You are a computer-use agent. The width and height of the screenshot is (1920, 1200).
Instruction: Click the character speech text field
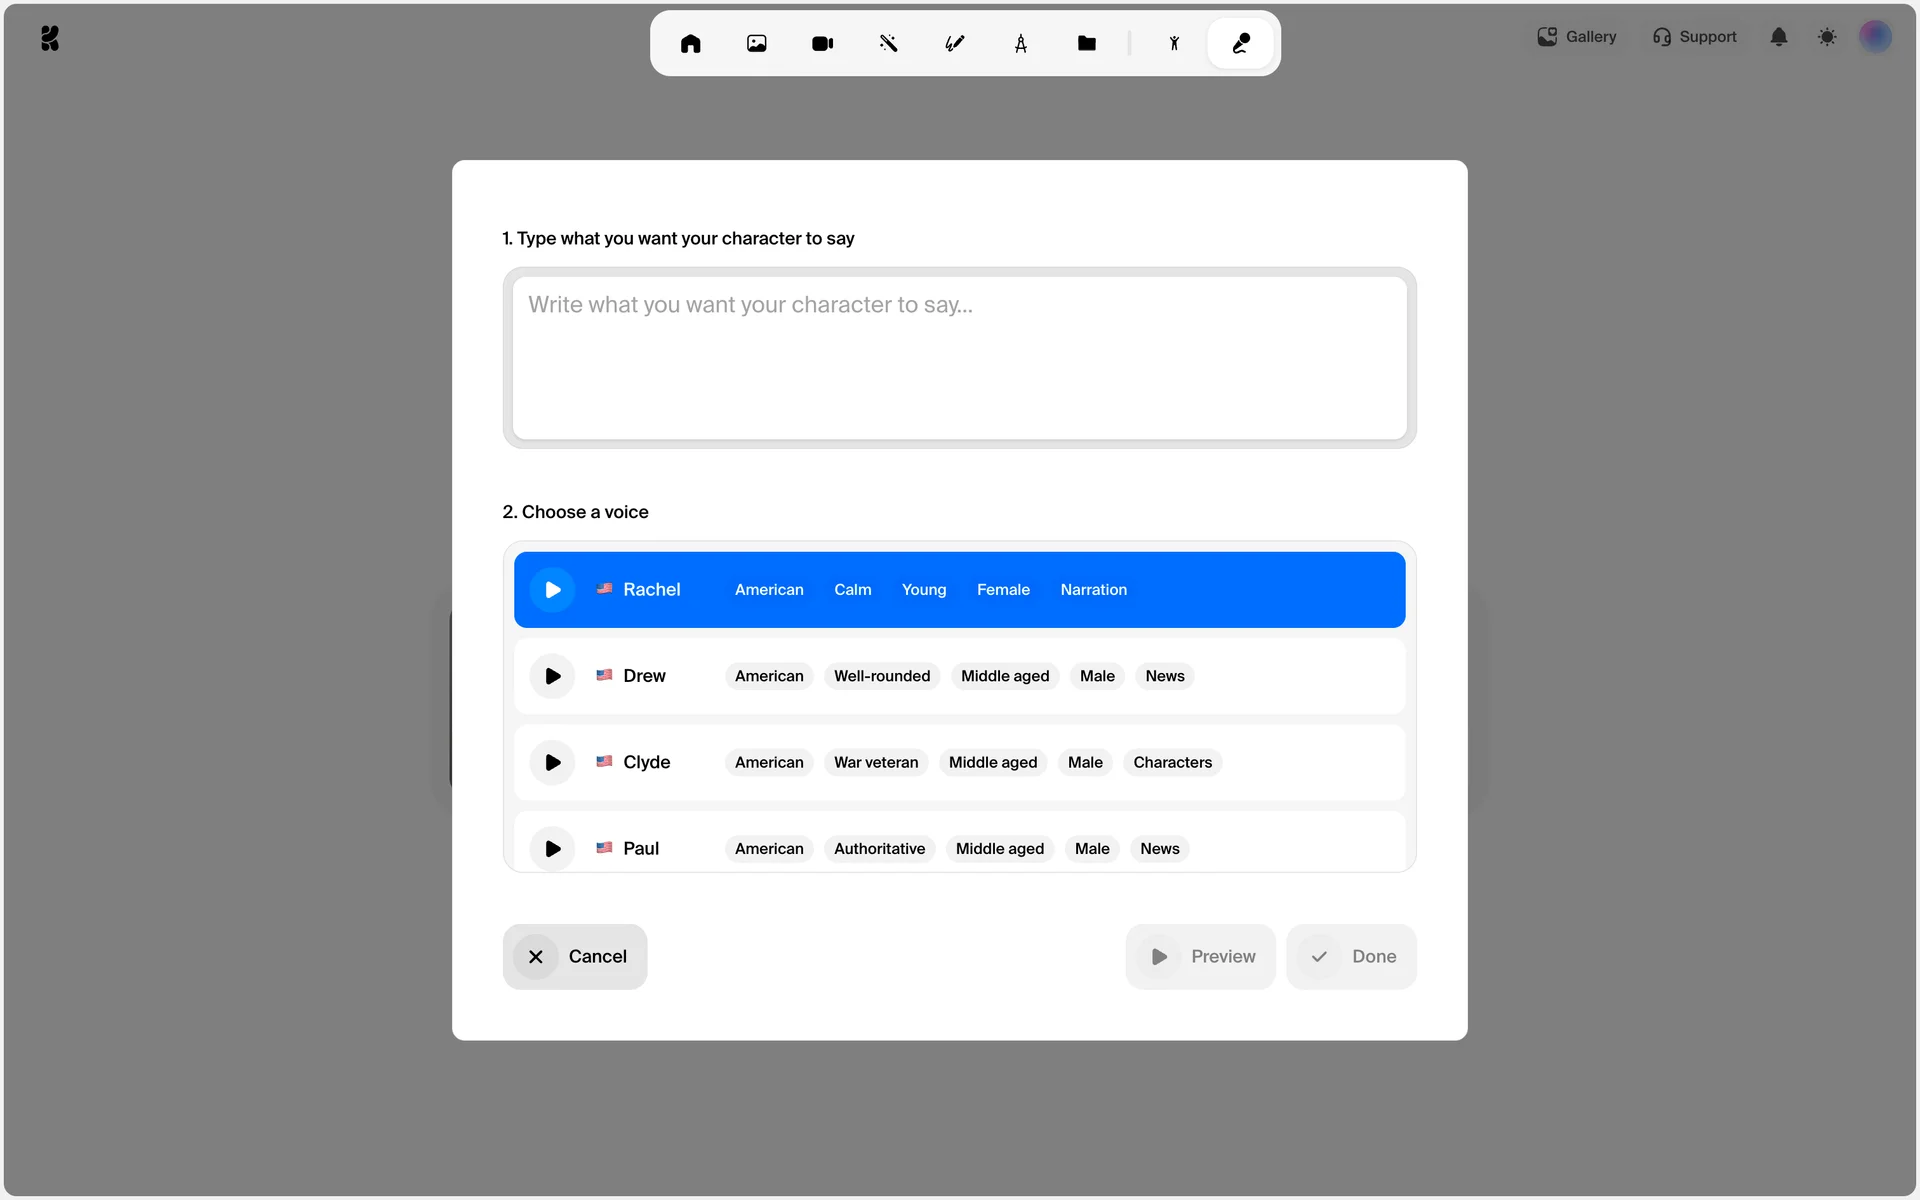click(x=959, y=357)
